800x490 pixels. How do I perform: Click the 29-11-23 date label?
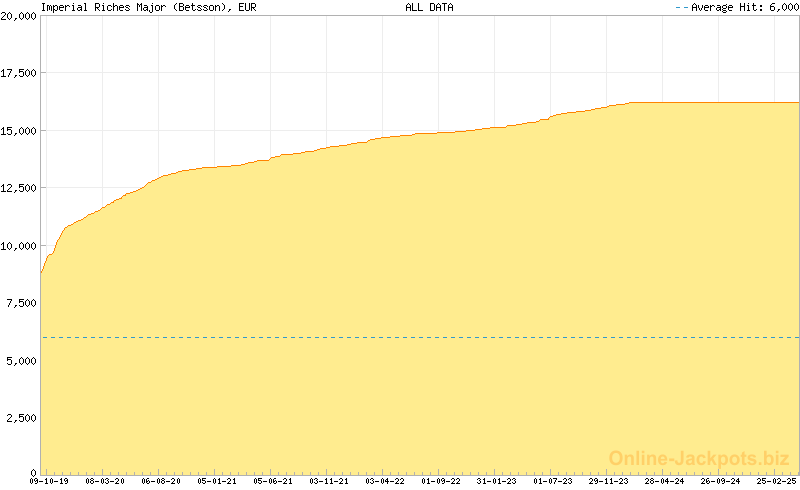tap(609, 481)
